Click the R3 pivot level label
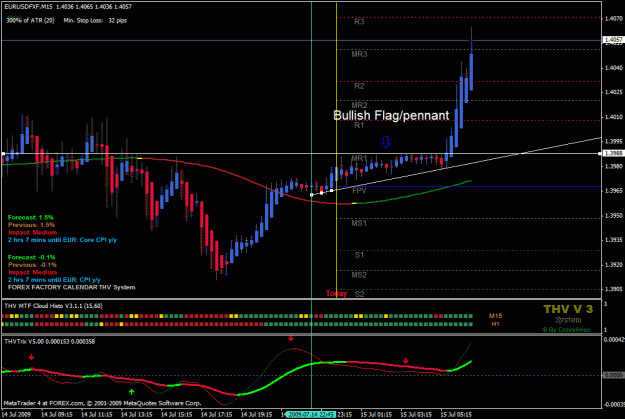 click(359, 22)
